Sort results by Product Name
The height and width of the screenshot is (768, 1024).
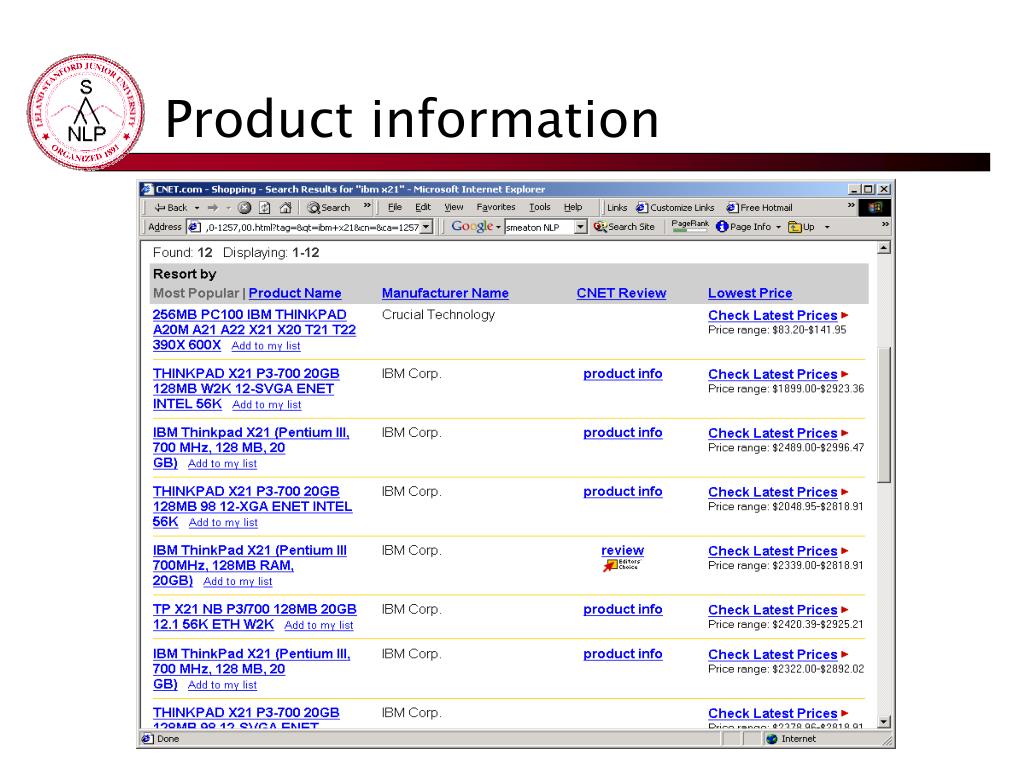(x=295, y=293)
